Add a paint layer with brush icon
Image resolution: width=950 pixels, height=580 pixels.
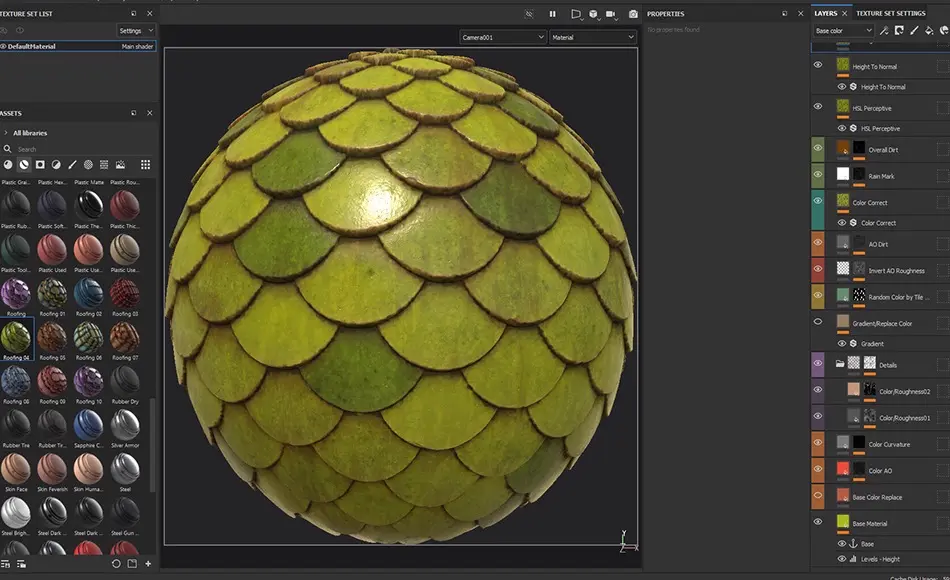(x=914, y=30)
